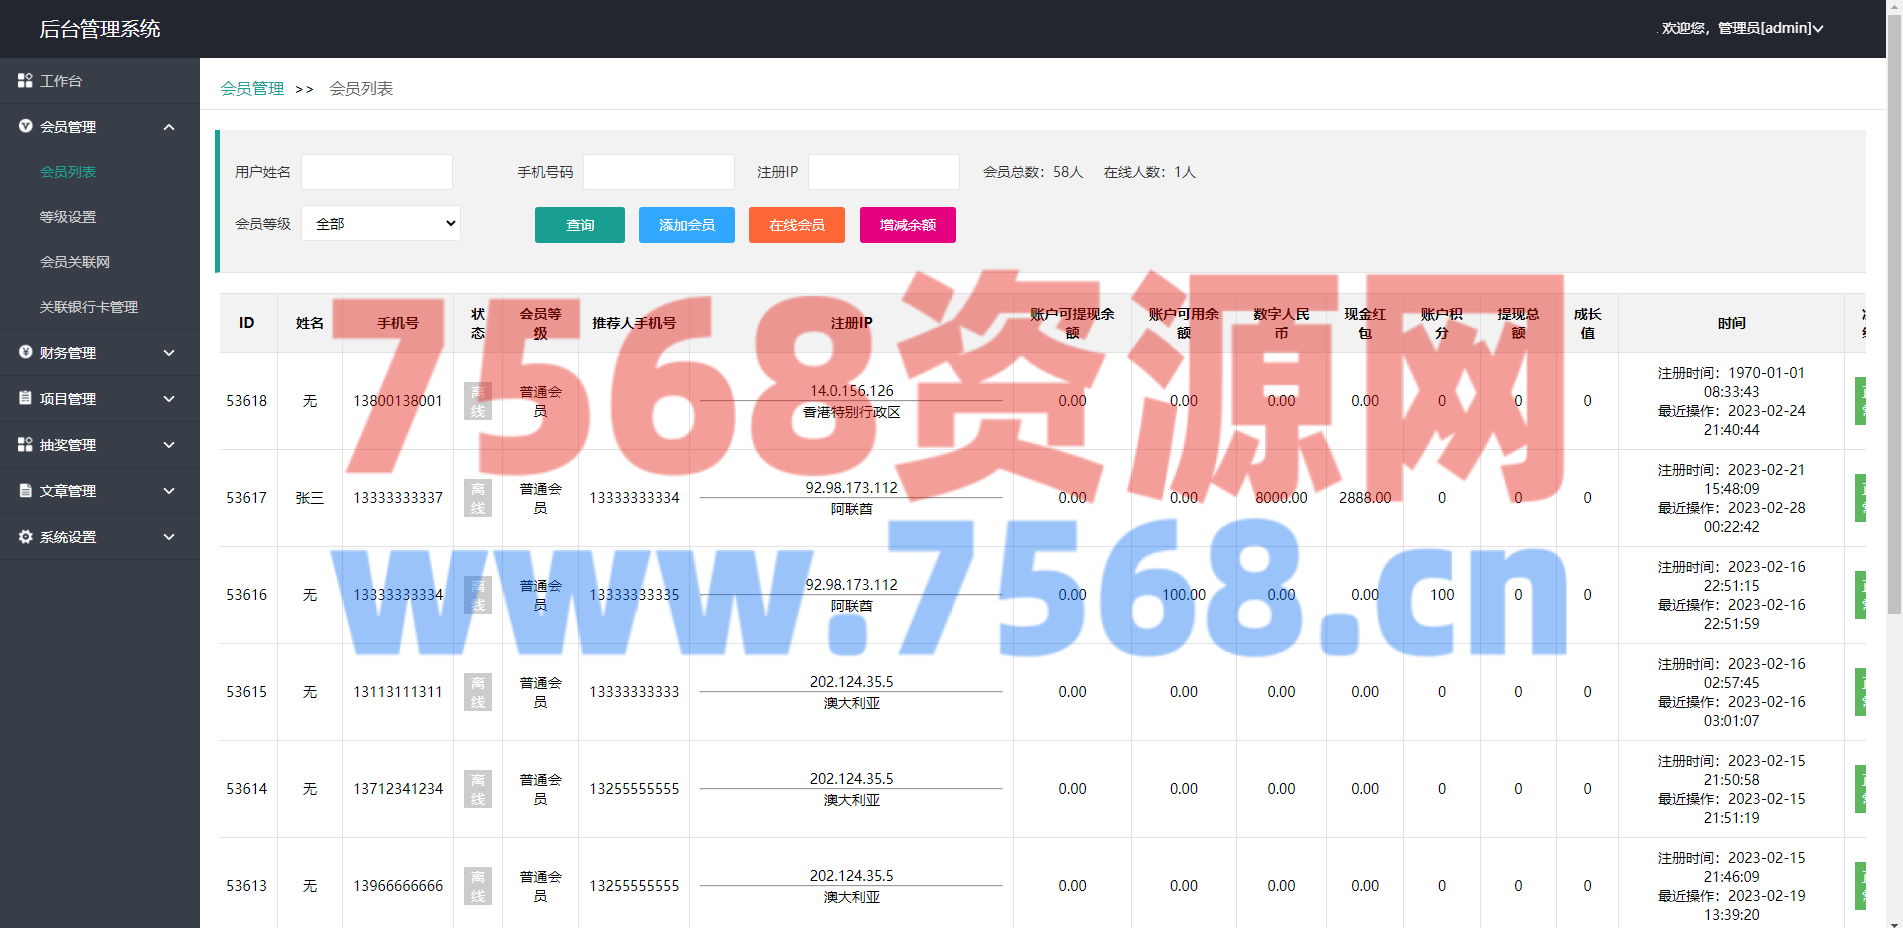Open the 会员等级 dropdown
Image resolution: width=1903 pixels, height=928 pixels.
tap(380, 223)
